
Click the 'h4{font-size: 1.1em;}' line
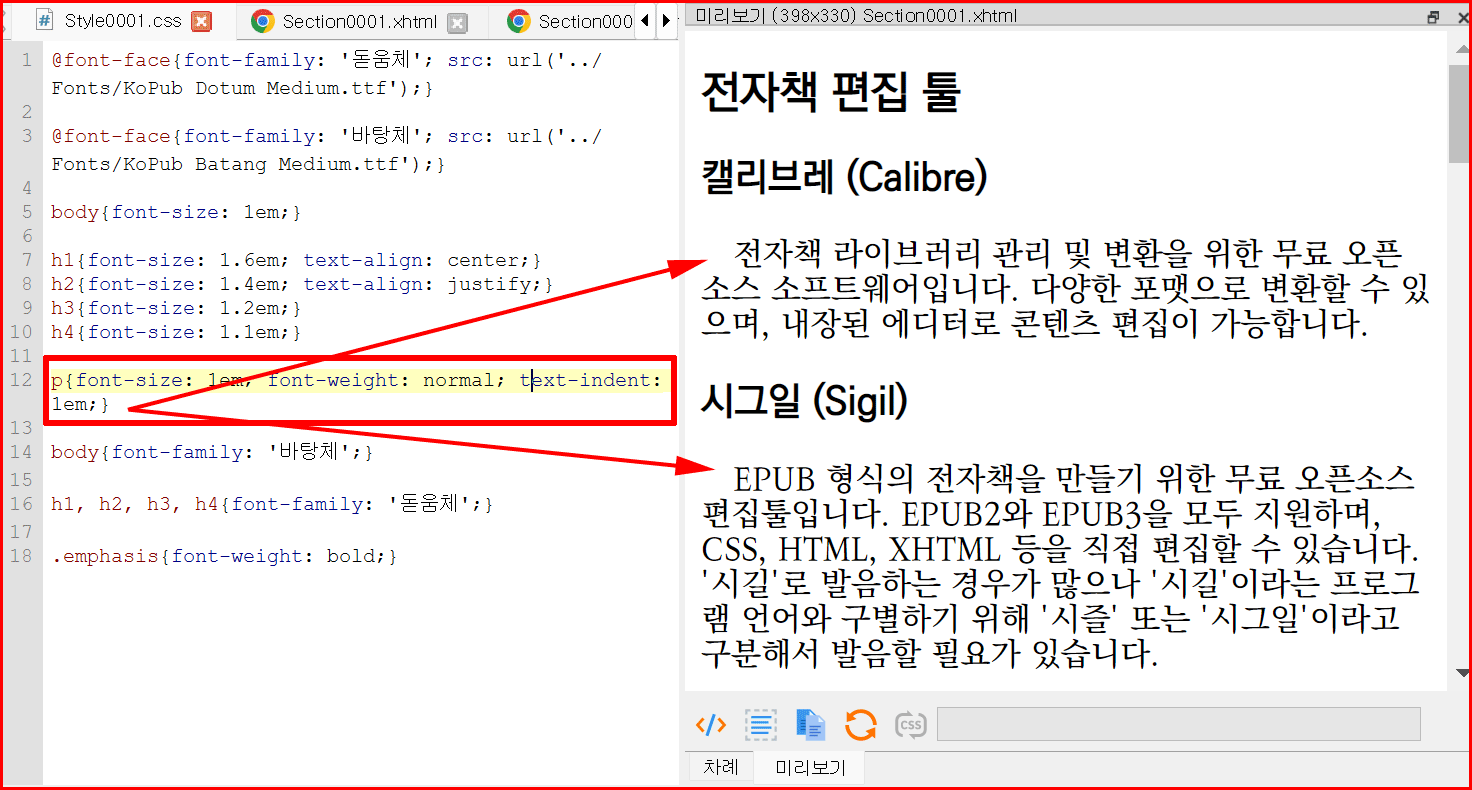tap(176, 332)
